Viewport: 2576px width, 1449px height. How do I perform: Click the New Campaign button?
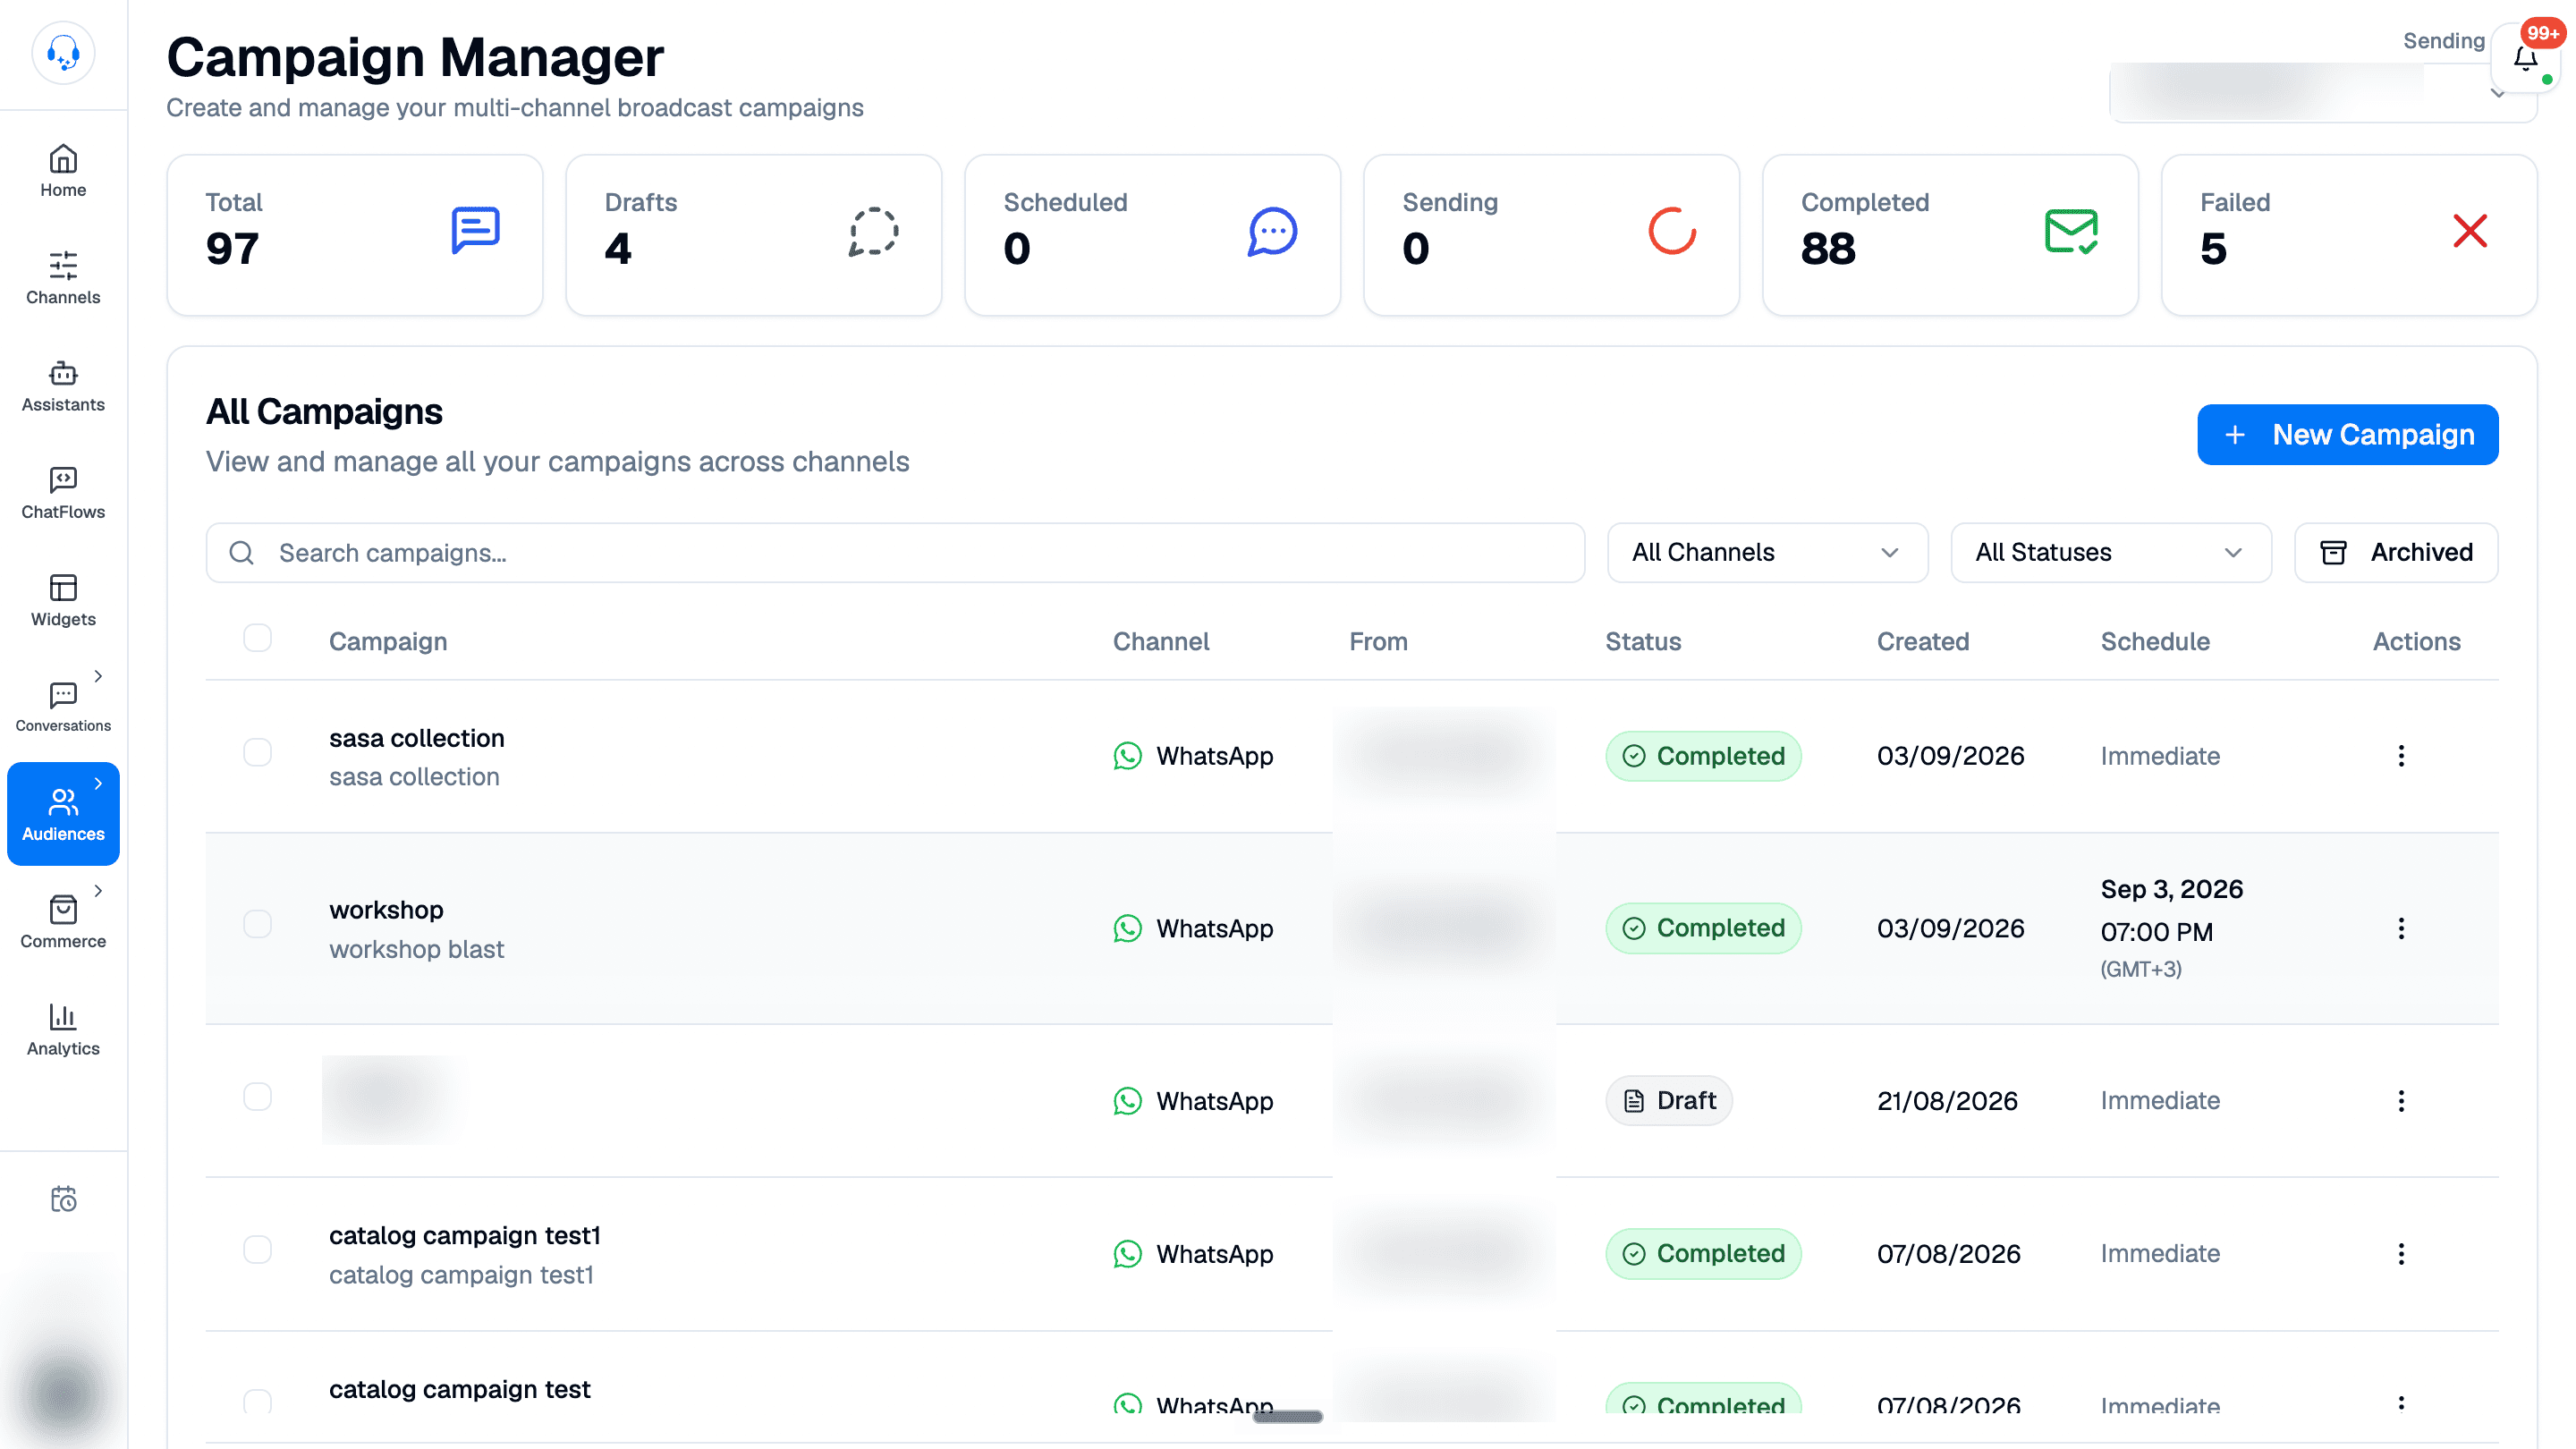click(2347, 434)
